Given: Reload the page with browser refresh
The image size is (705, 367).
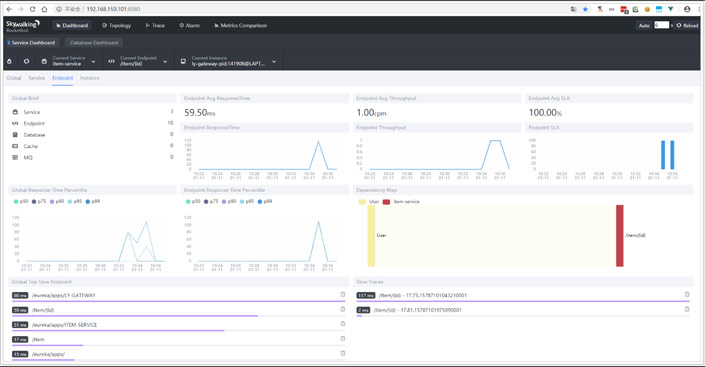Looking at the screenshot, I should 32,9.
